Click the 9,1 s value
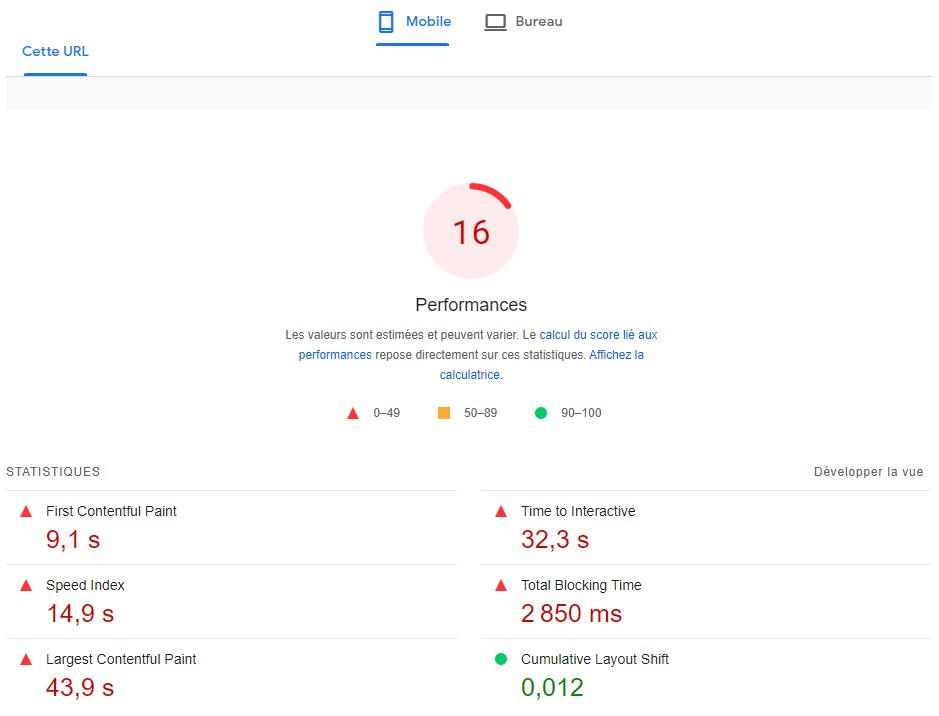Image resolution: width=939 pixels, height=716 pixels. point(73,540)
